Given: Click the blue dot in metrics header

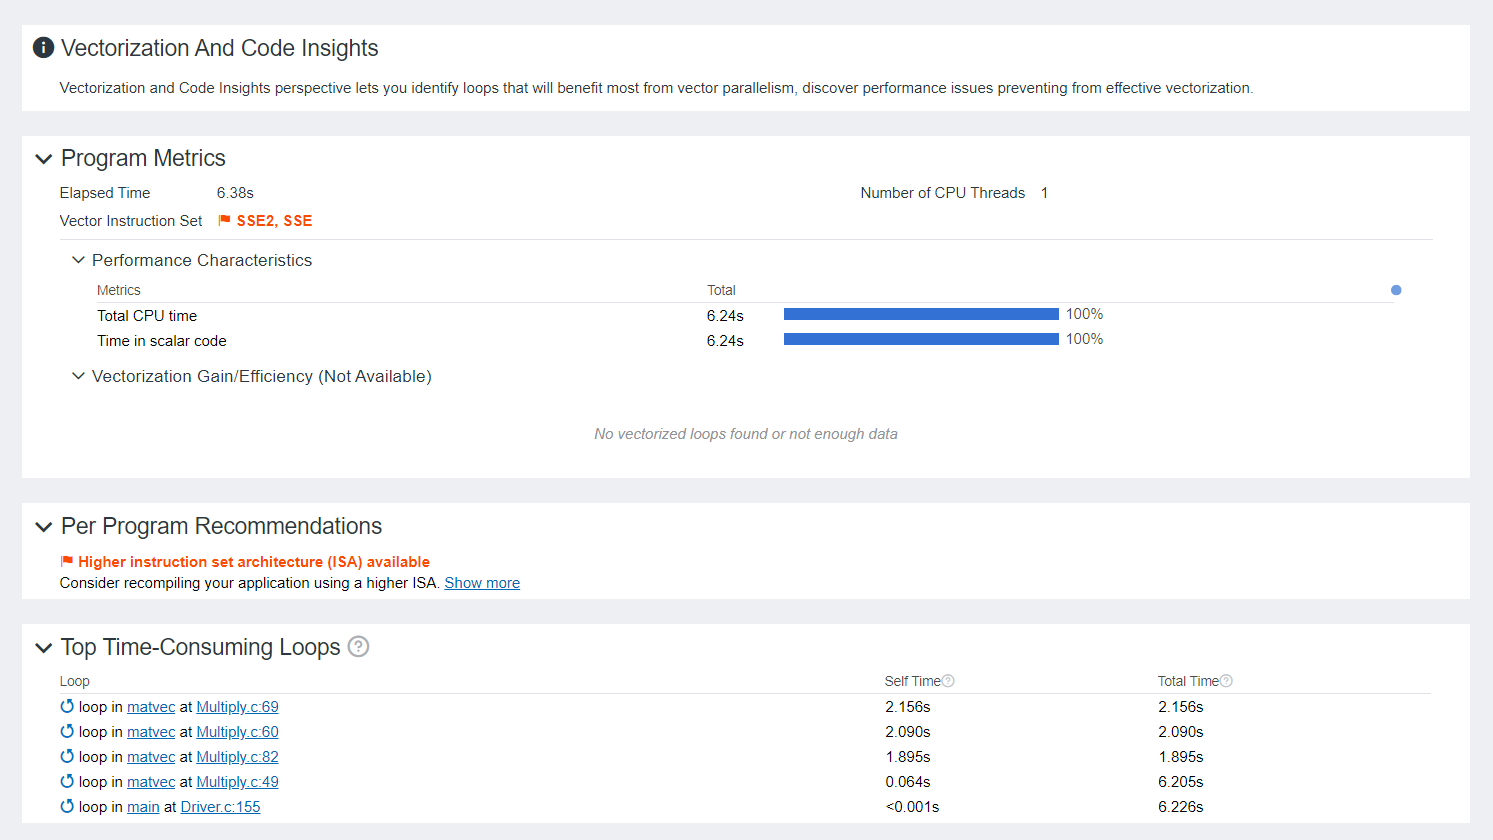Looking at the screenshot, I should [1396, 290].
